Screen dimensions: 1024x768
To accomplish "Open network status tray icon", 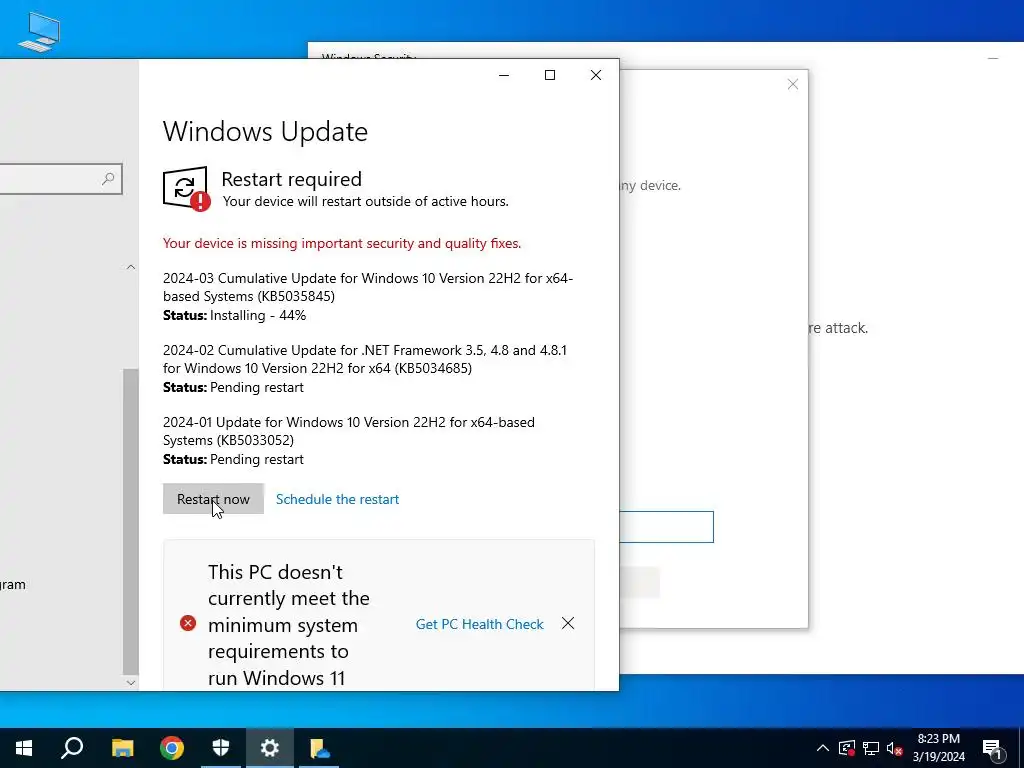I will click(871, 748).
